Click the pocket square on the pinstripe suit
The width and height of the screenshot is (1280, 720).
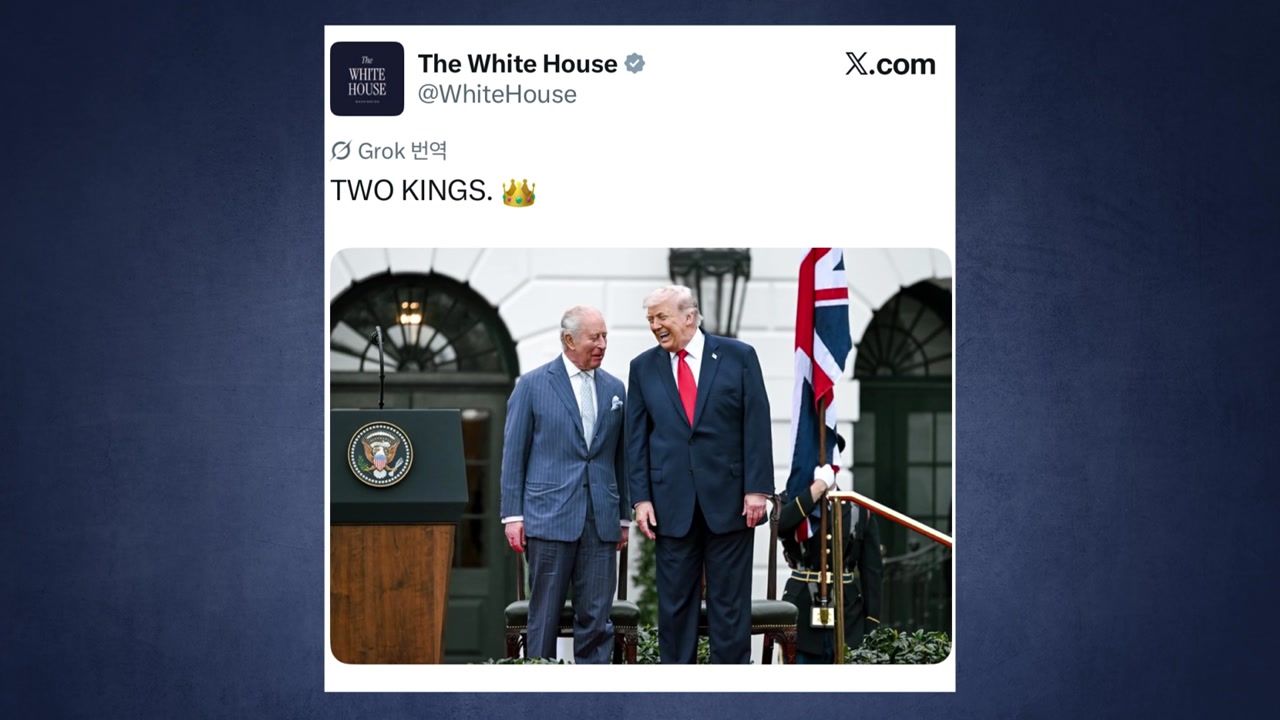[616, 403]
